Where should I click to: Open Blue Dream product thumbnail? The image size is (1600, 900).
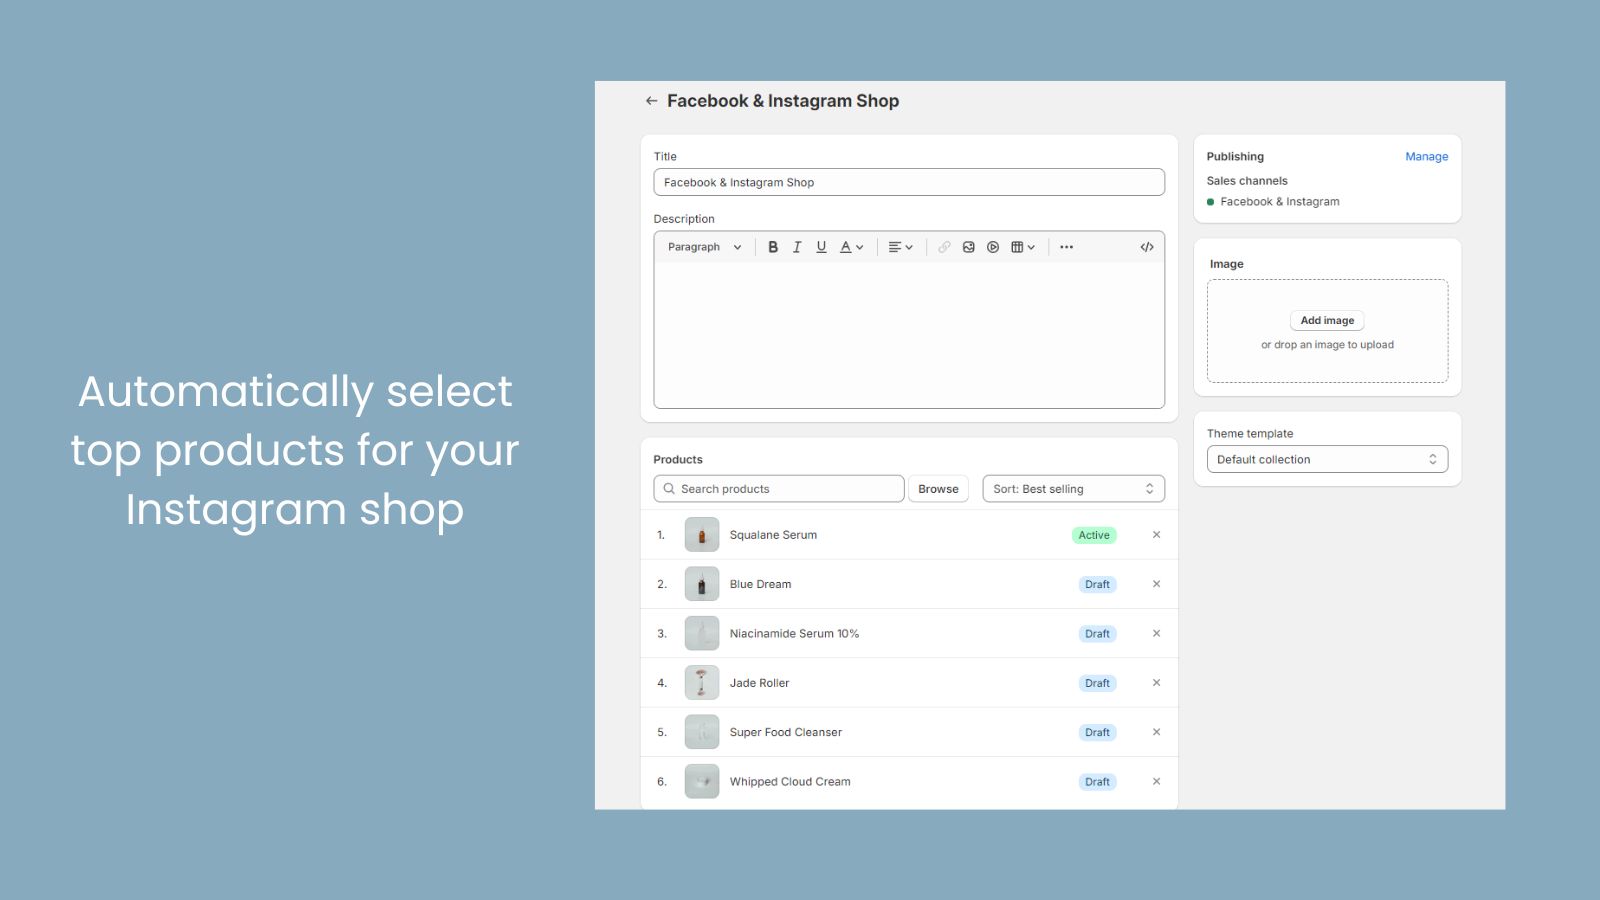click(x=702, y=584)
